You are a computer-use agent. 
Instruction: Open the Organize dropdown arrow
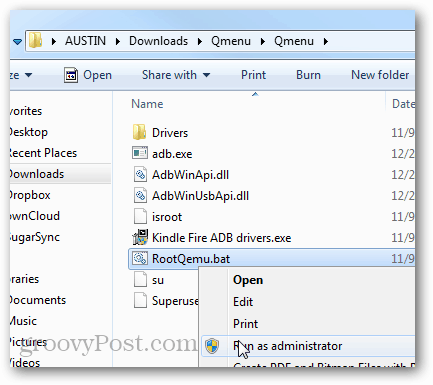click(x=29, y=75)
